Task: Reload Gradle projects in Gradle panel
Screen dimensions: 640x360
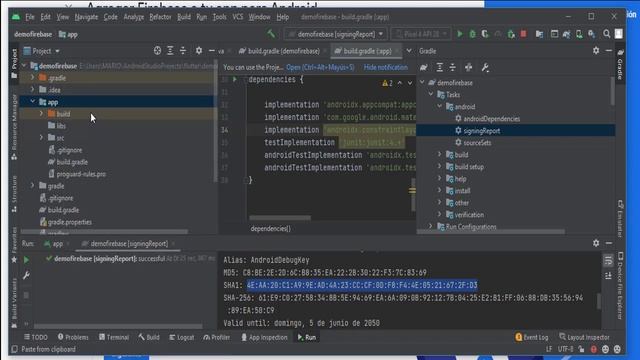Action: (424, 67)
